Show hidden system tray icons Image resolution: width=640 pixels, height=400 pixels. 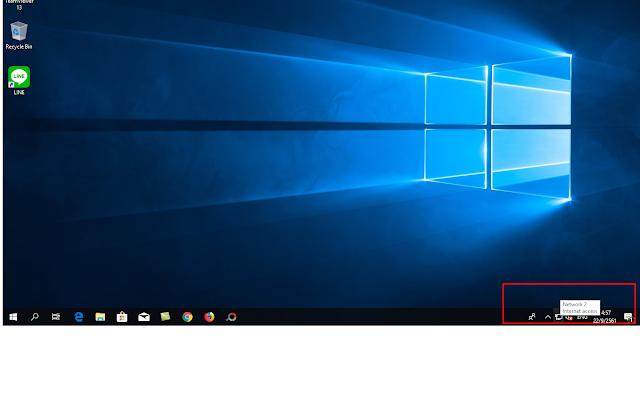pos(548,317)
